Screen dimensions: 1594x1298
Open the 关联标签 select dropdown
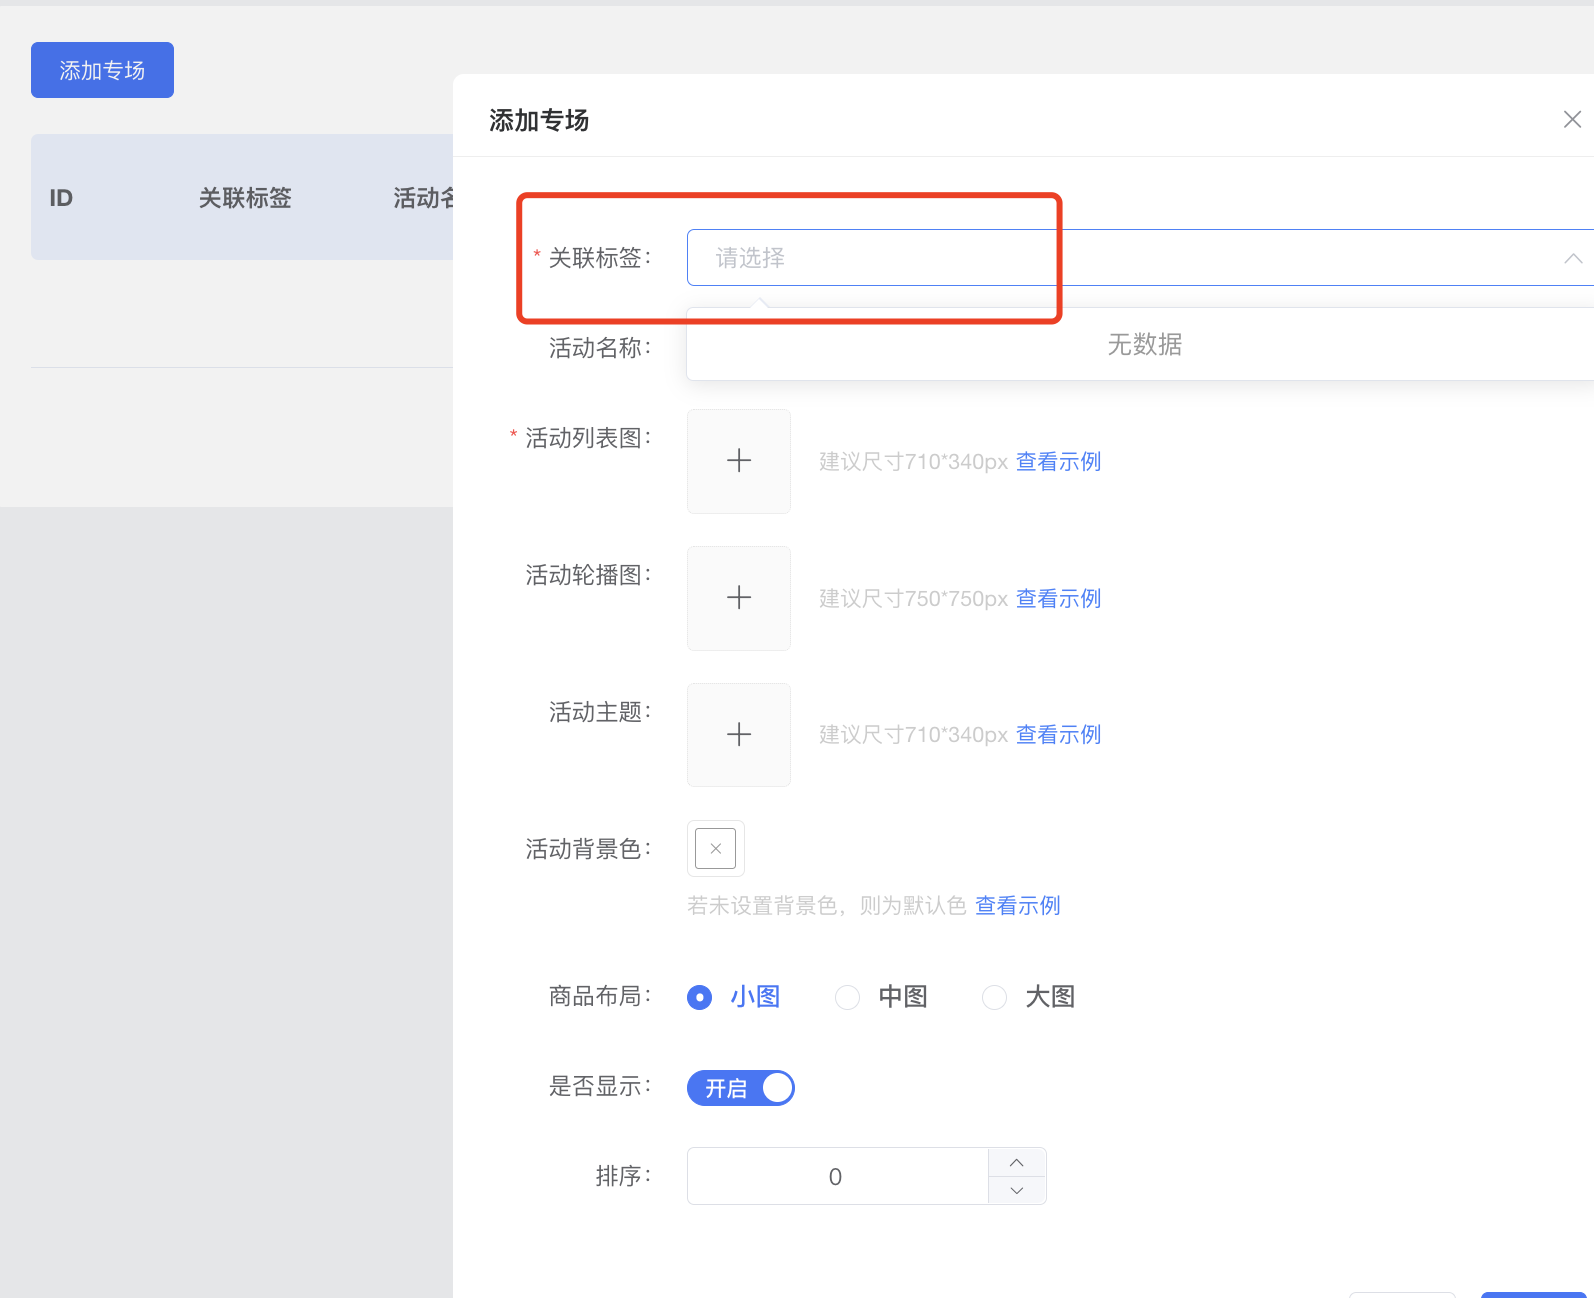click(1140, 258)
